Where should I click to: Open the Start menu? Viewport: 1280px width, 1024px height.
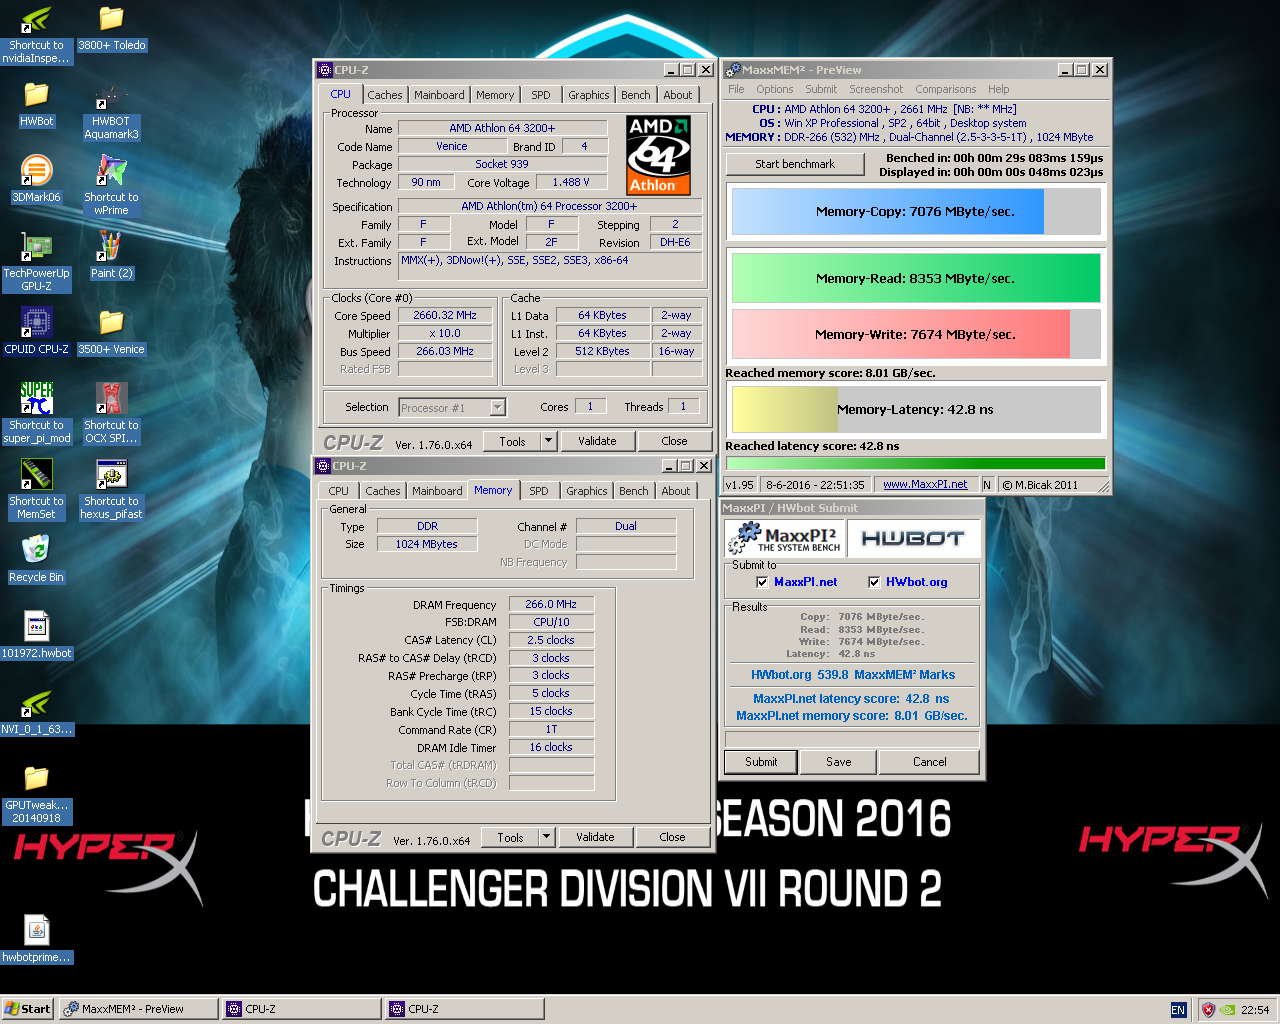28,1009
